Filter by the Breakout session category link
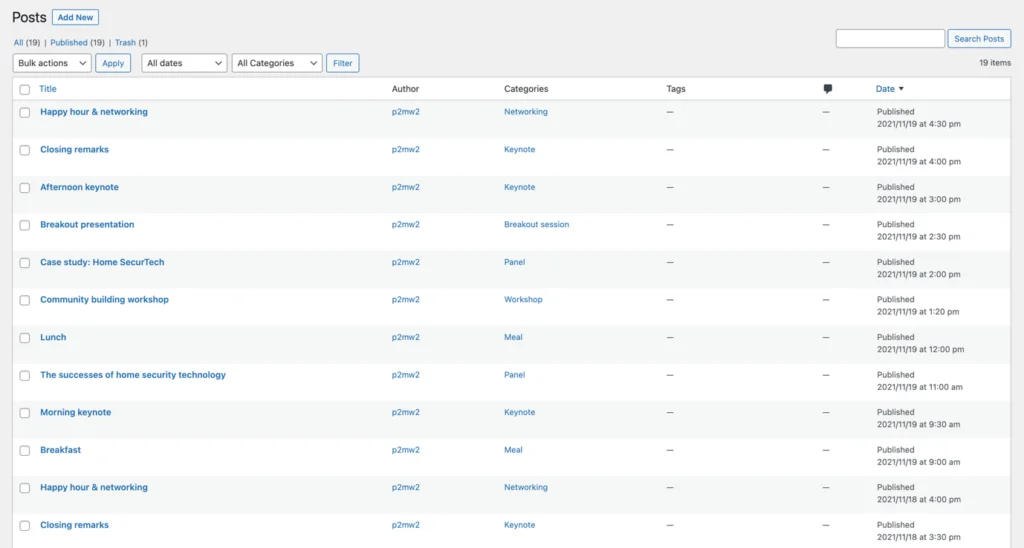1024x548 pixels. [536, 225]
